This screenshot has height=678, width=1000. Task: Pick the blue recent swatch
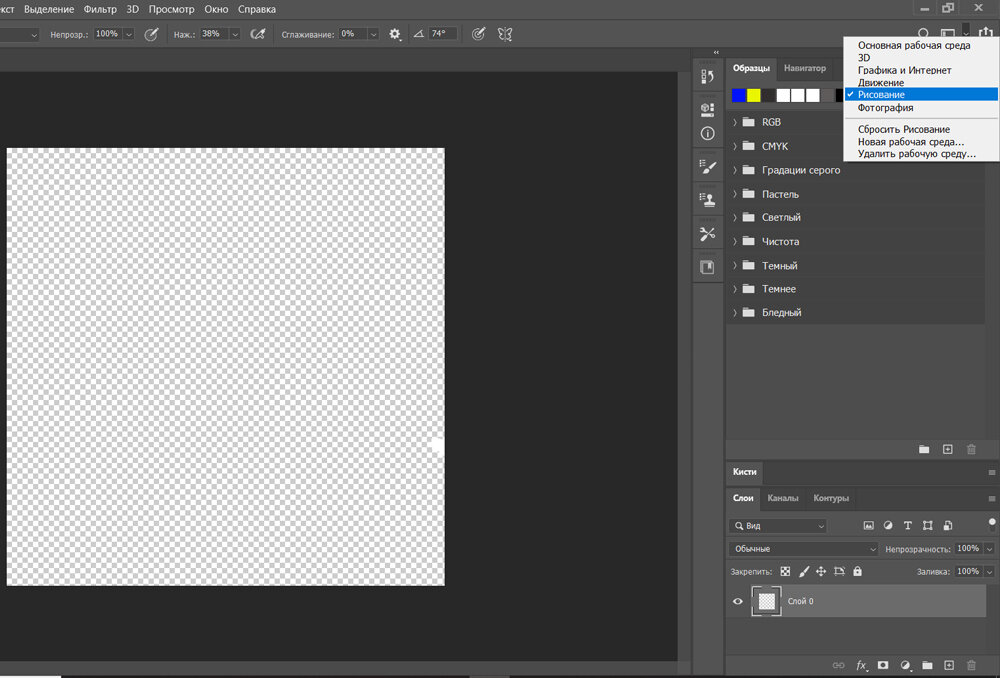tap(739, 96)
